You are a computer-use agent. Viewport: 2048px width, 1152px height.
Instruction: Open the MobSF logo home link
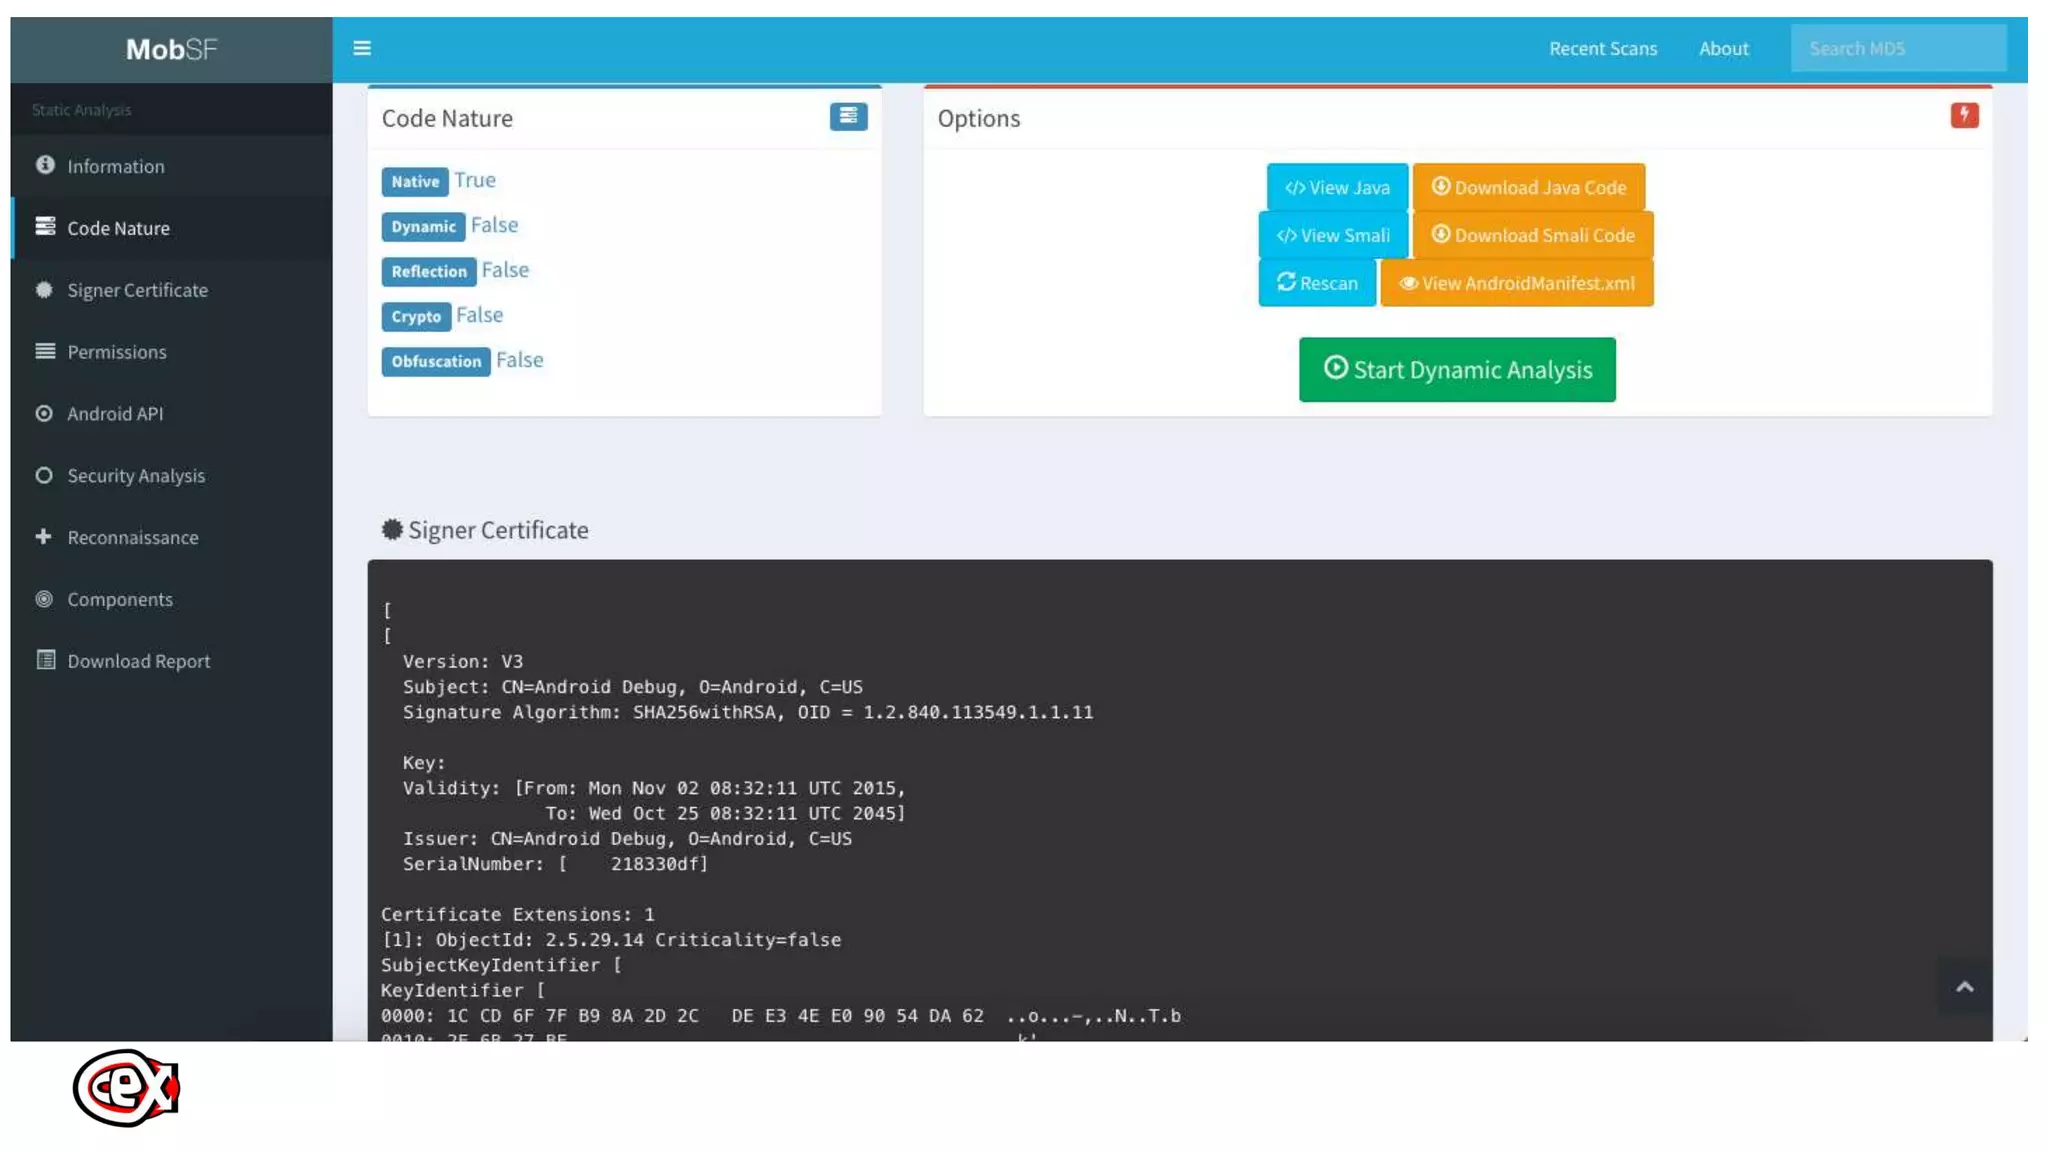(x=171, y=49)
